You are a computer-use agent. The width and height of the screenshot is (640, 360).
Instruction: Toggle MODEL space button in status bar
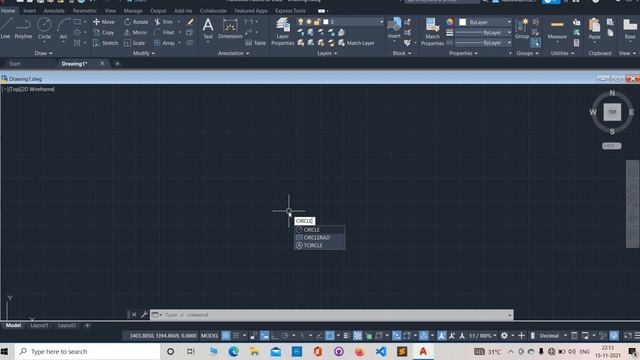click(x=209, y=336)
